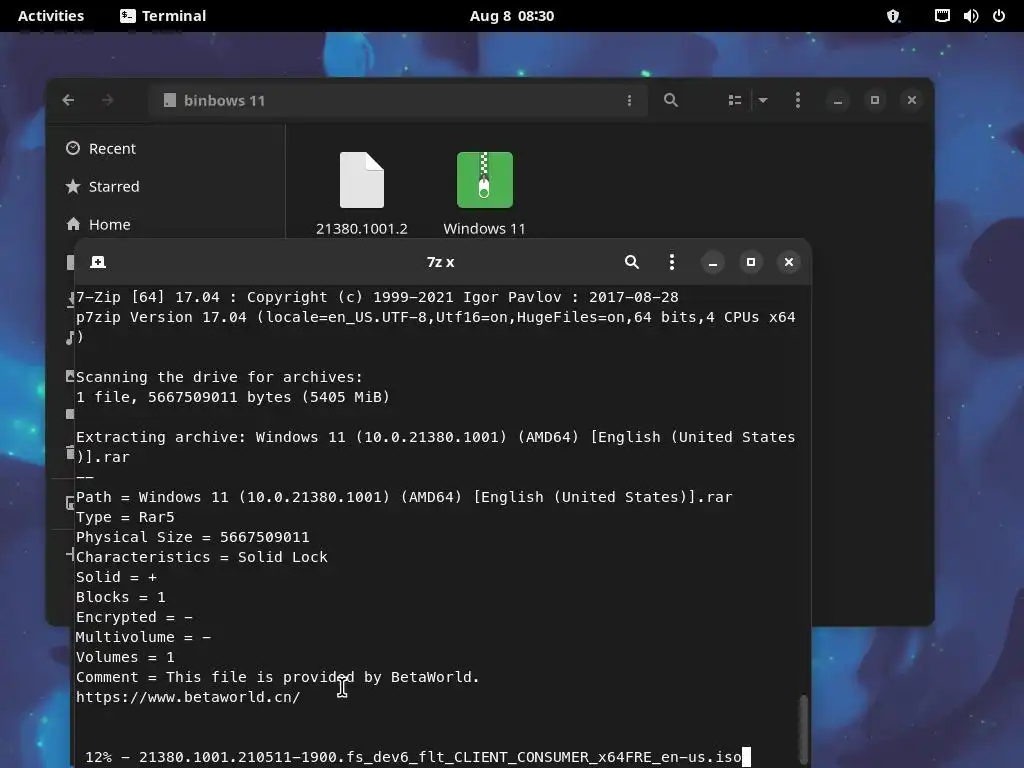
Task: Click the 'Encrypted = -' line
Action: point(134,616)
